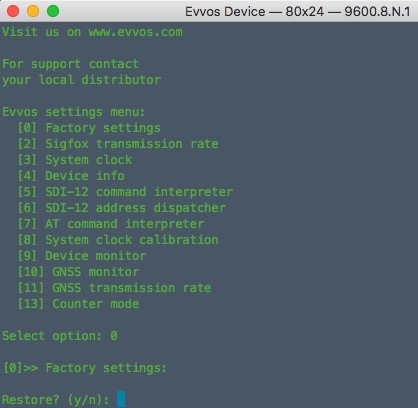Click the System clock calibration line

[x=118, y=240]
